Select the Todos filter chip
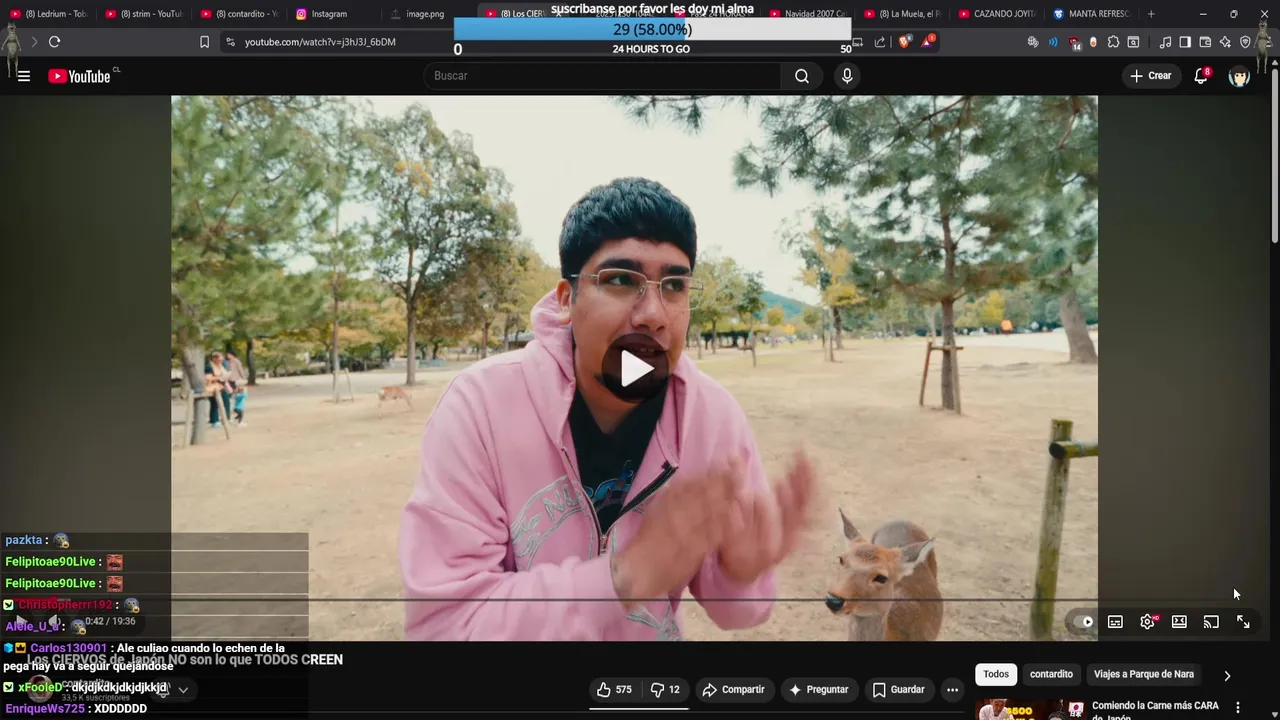Screen dimensions: 1280x720 point(996,674)
